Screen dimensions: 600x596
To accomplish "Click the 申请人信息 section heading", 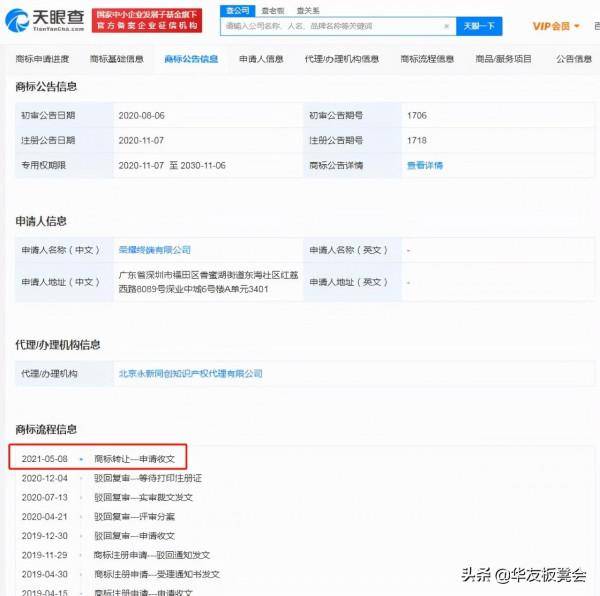I will [41, 221].
